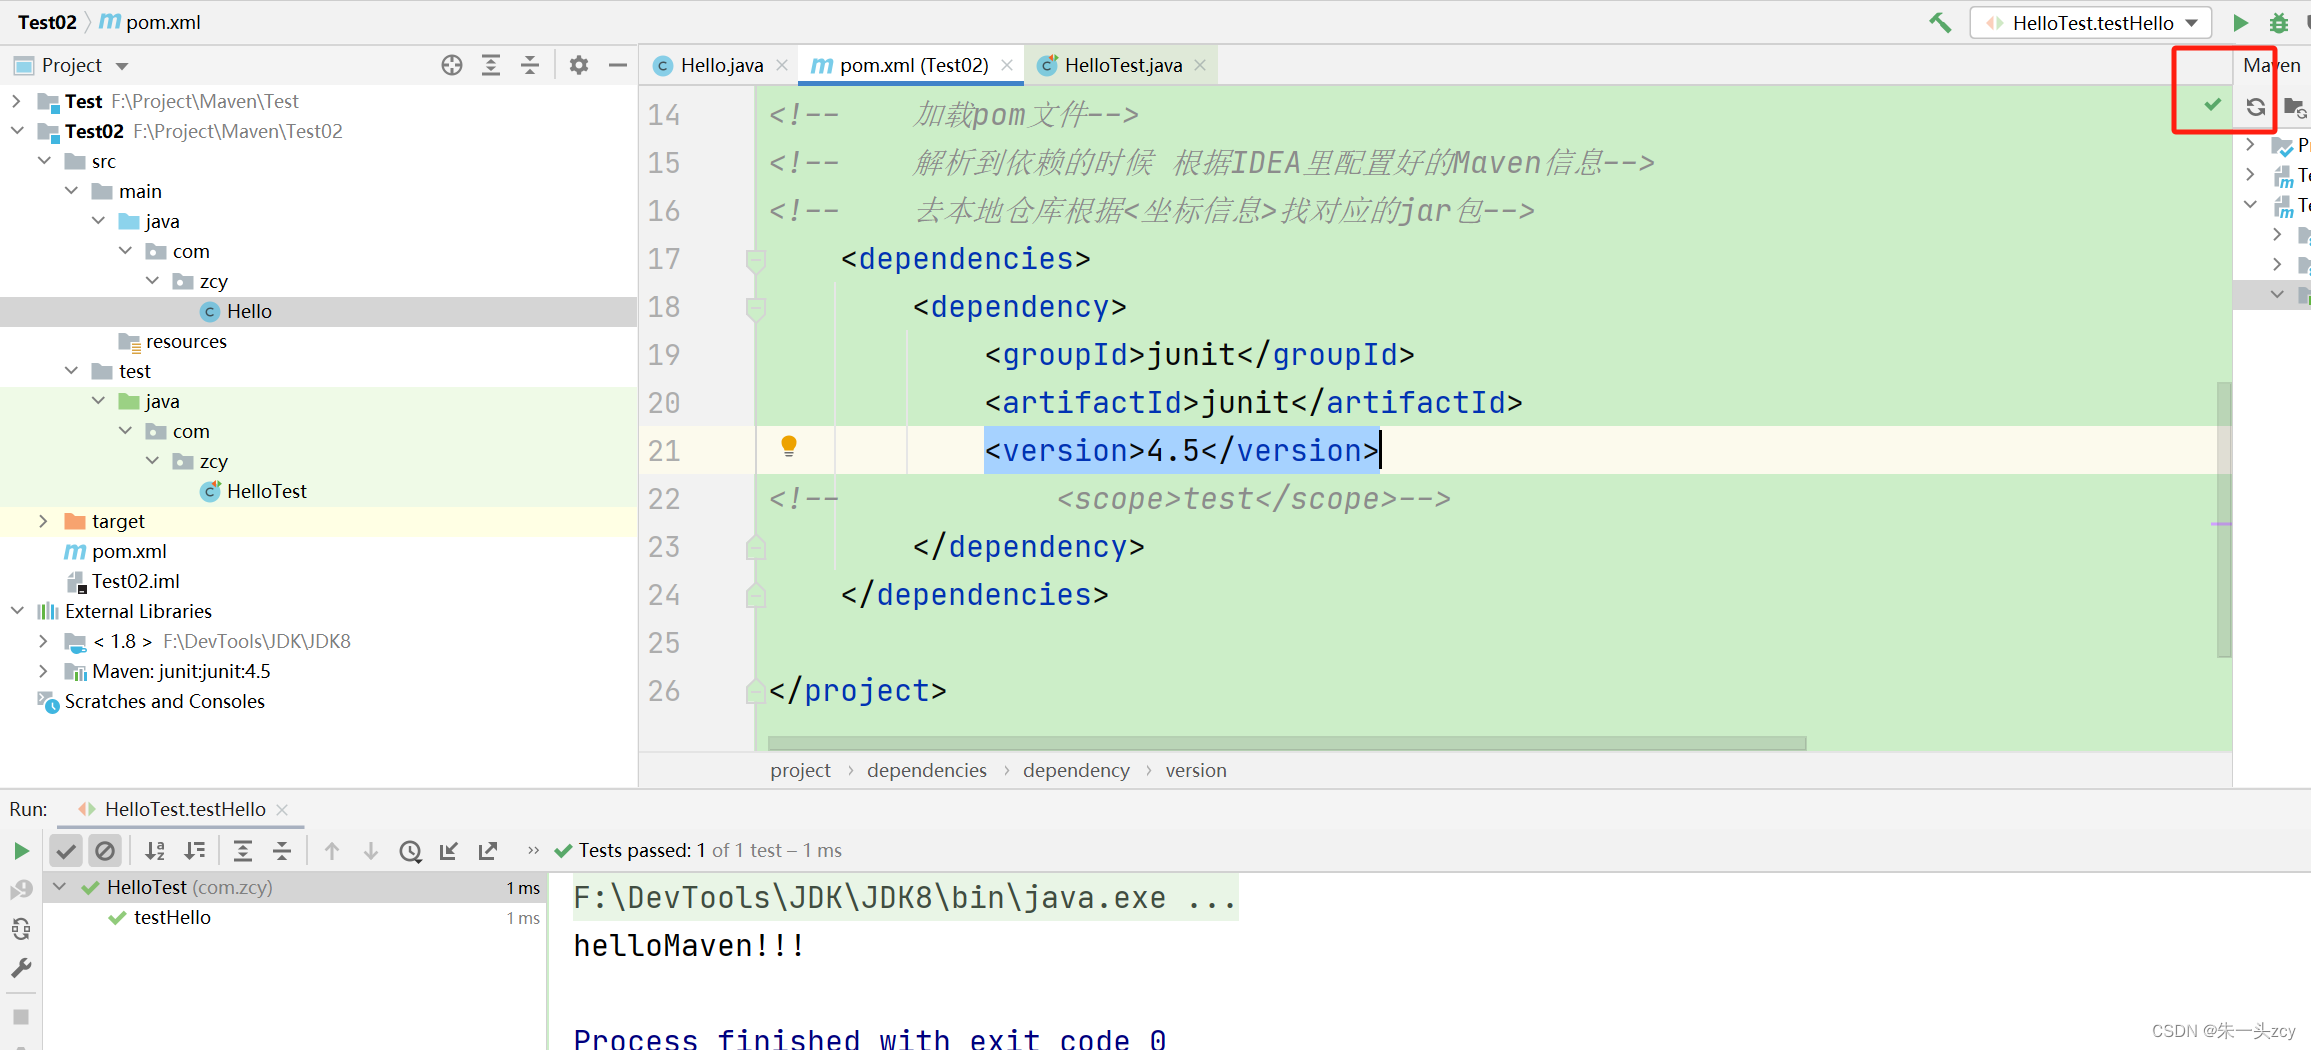Show more Run toolbar actions chevron

click(533, 851)
